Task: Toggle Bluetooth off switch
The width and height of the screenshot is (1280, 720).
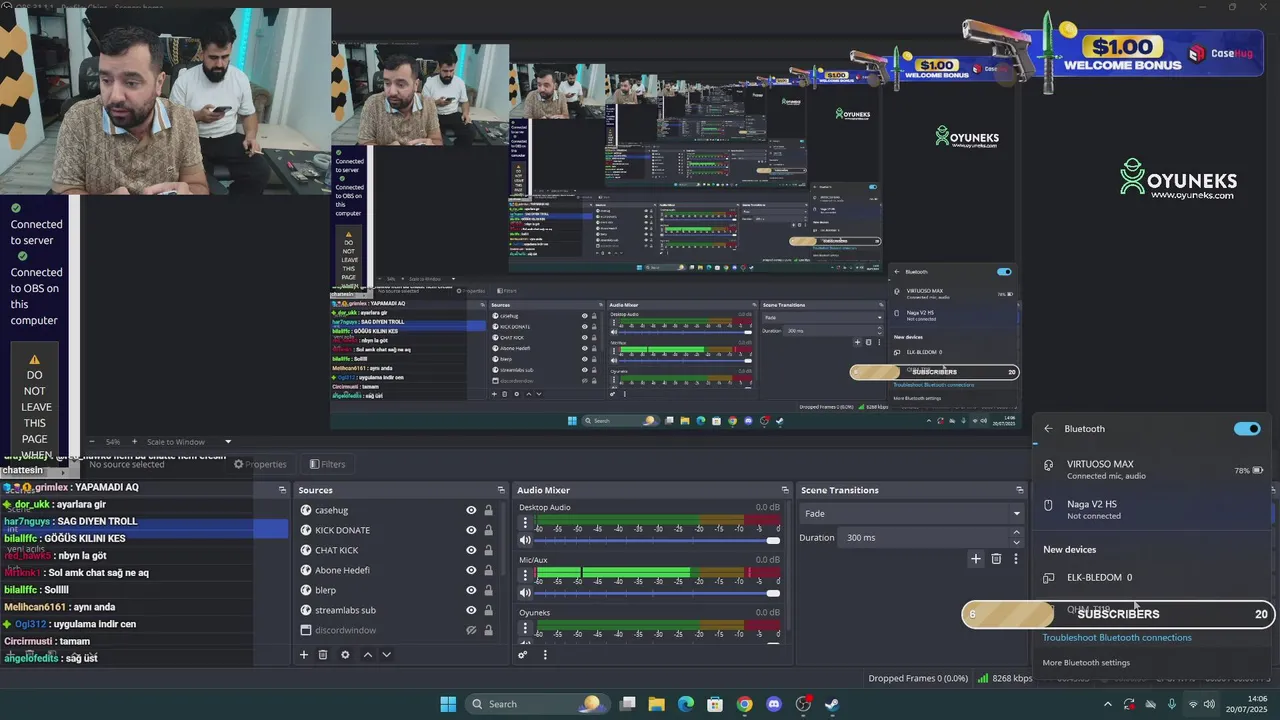Action: point(1247,429)
